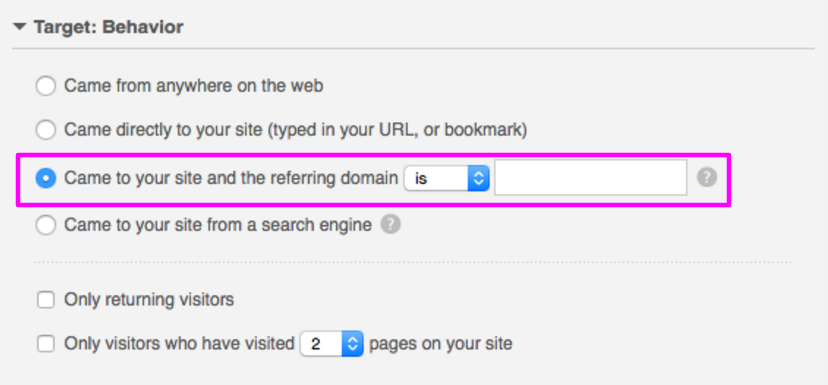Screen dimensions: 828x385
Task: Select the 'from a search engine' radio button
Action: (x=46, y=226)
